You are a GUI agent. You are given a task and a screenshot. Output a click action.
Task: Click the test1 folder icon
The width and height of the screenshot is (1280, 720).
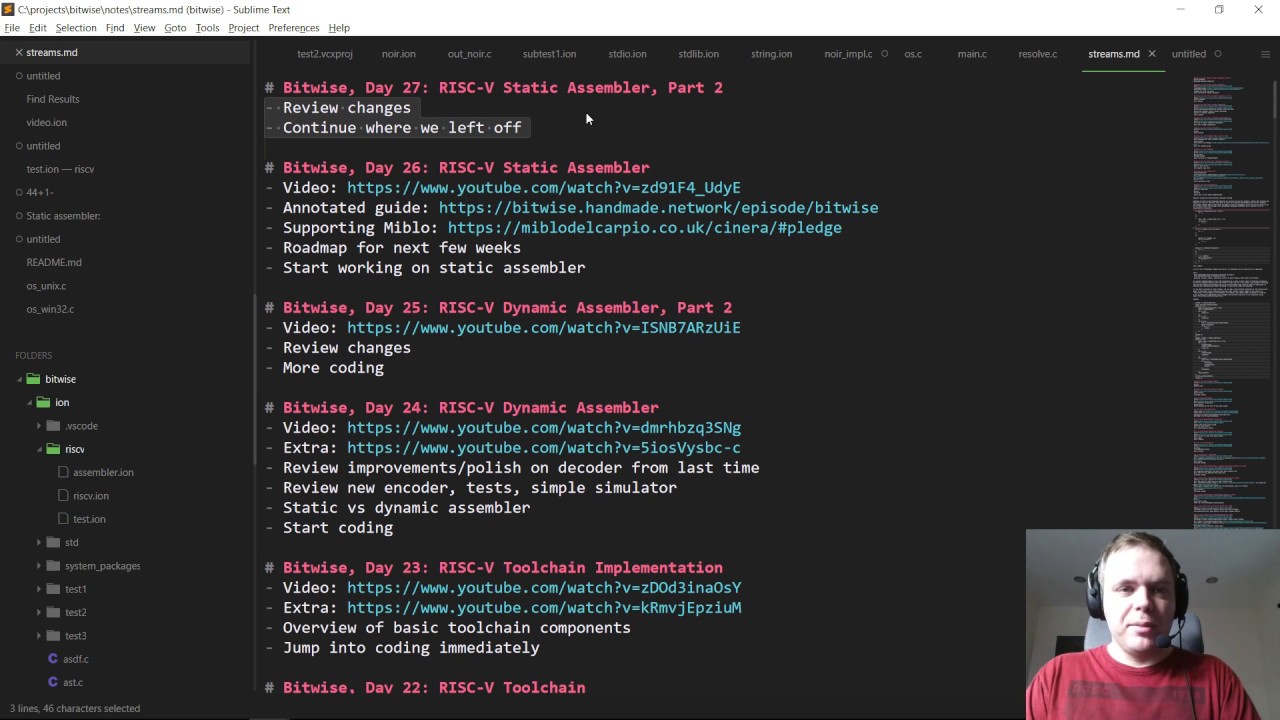pyautogui.click(x=53, y=589)
